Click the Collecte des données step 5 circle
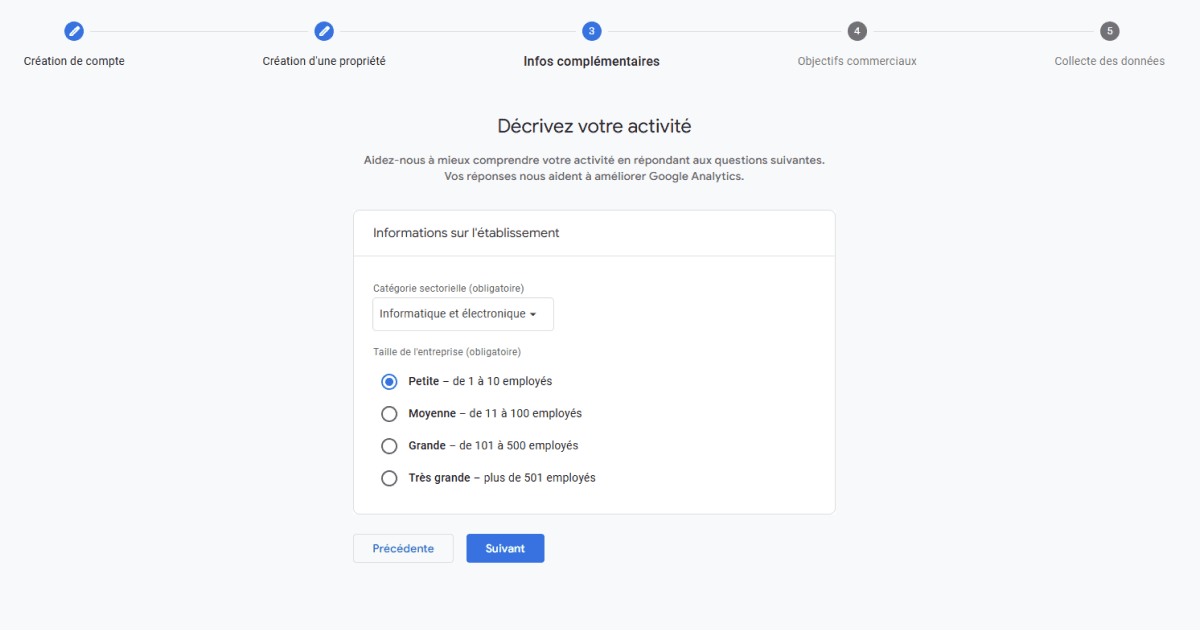The width and height of the screenshot is (1200, 630). (x=1109, y=31)
